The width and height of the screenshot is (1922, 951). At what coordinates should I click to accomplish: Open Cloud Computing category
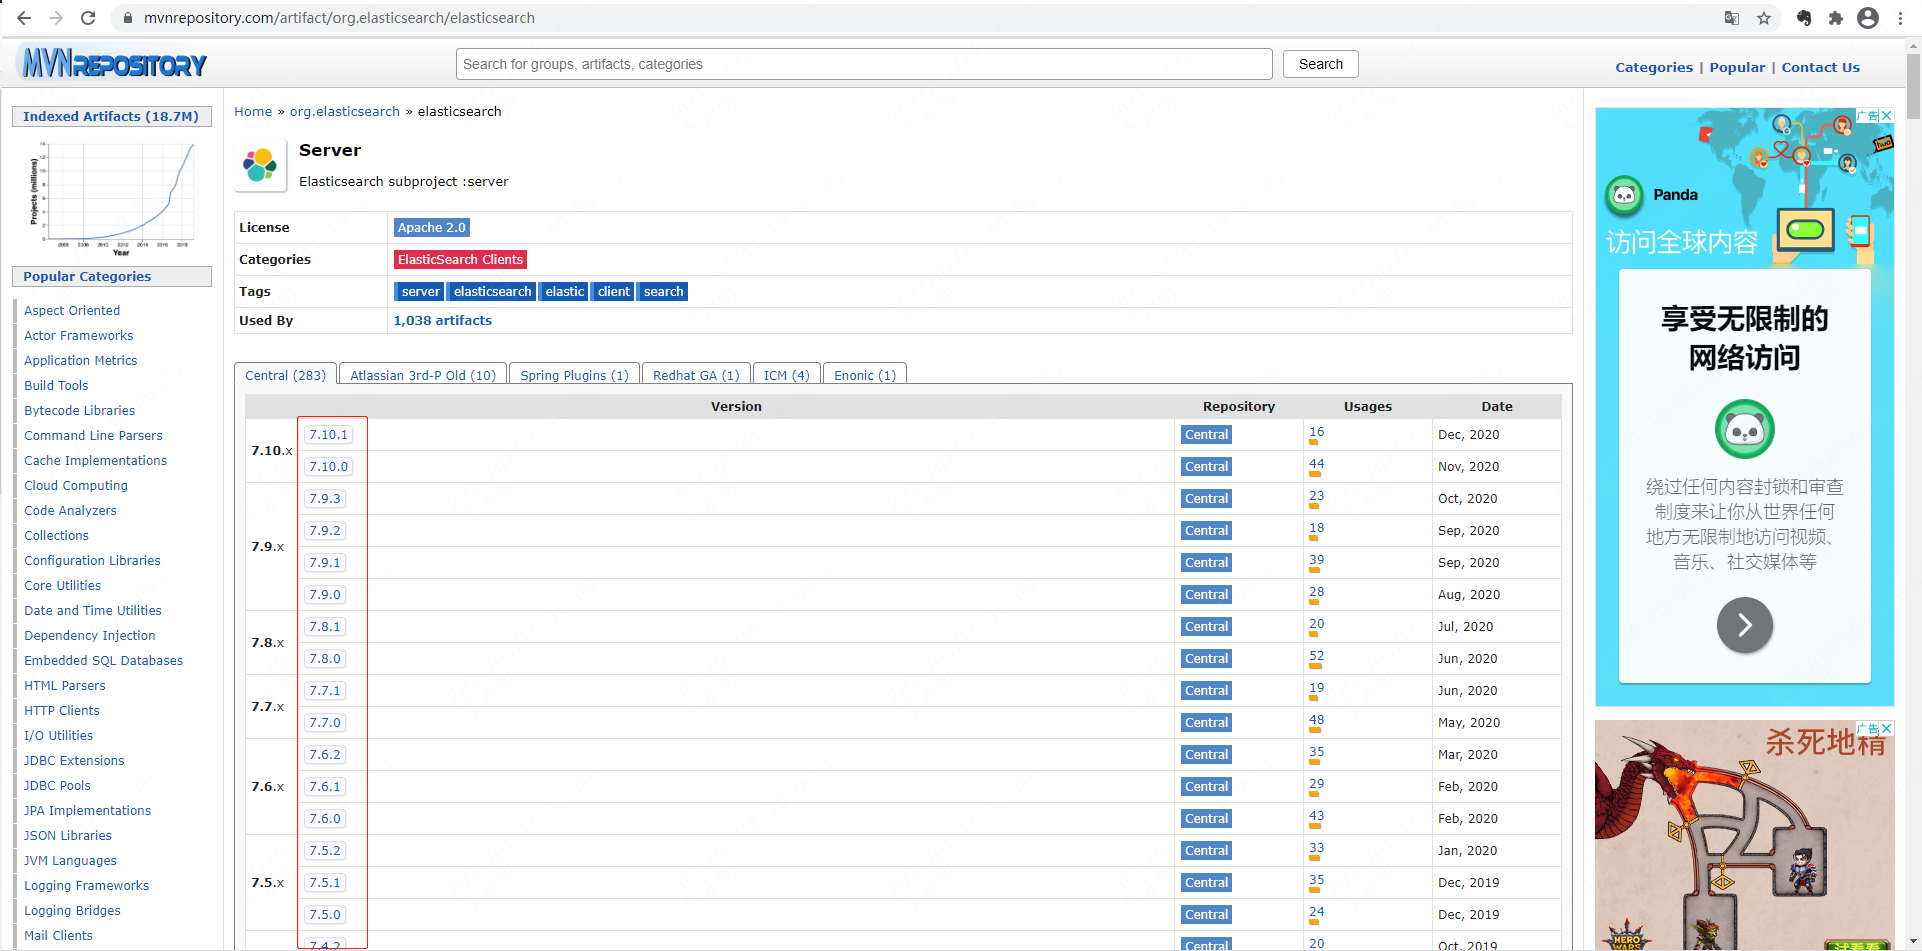pos(76,486)
